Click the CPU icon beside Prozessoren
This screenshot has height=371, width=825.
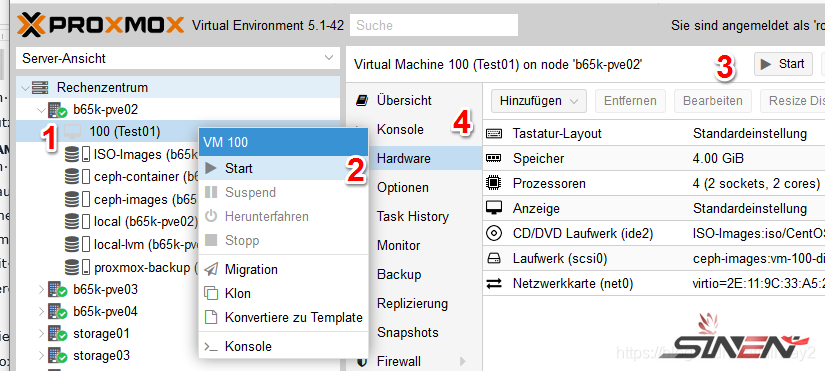pos(494,184)
